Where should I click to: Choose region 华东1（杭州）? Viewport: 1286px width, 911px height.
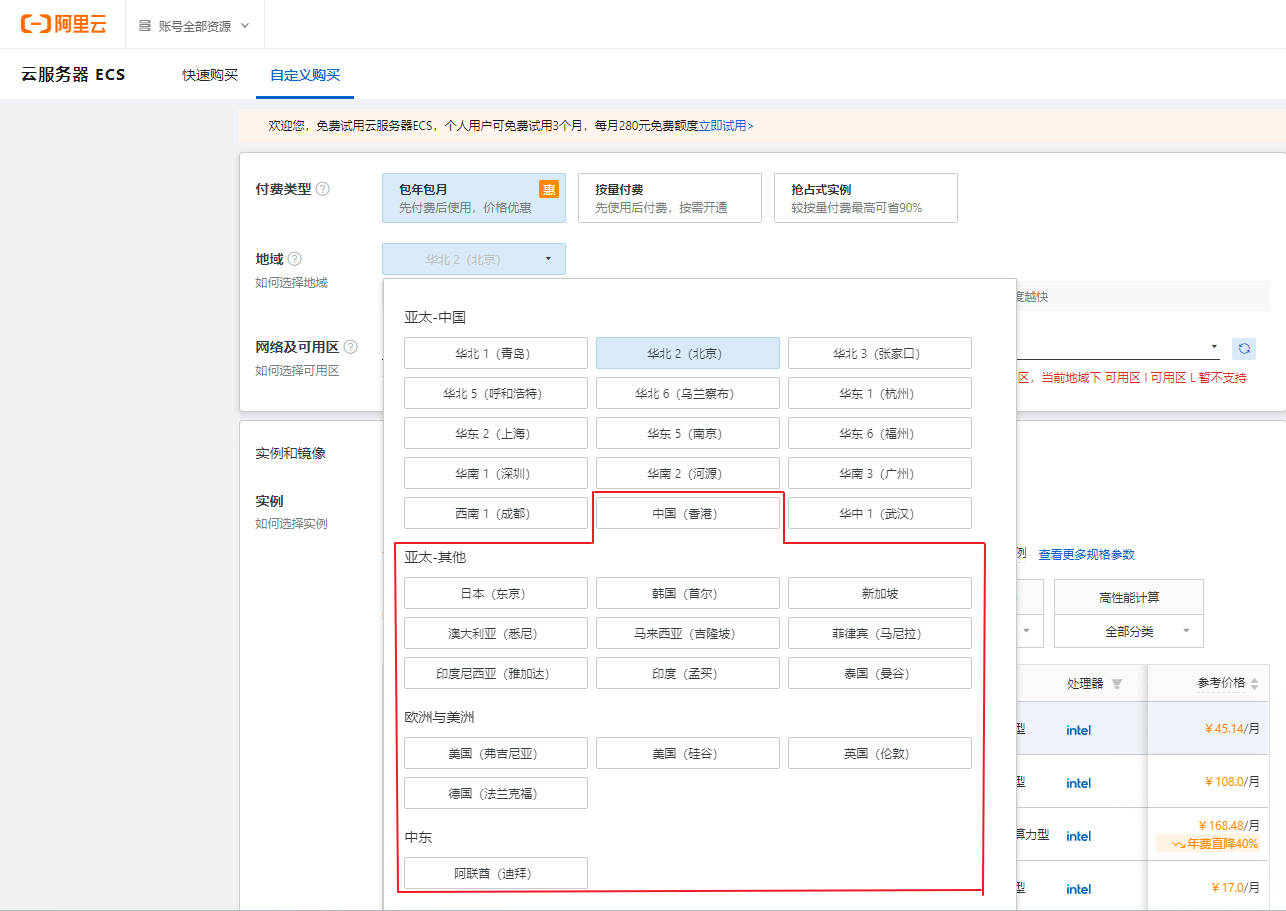(x=880, y=393)
